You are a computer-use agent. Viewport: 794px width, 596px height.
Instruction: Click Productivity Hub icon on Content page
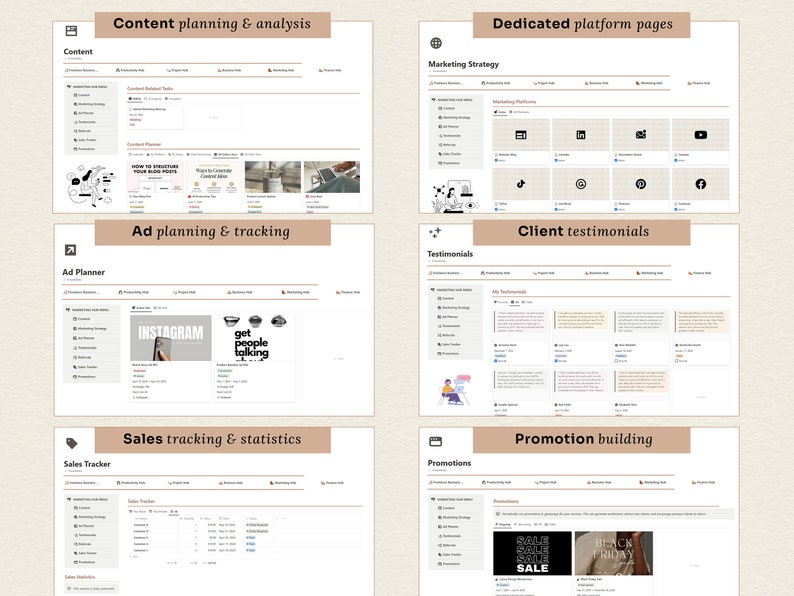[x=117, y=70]
